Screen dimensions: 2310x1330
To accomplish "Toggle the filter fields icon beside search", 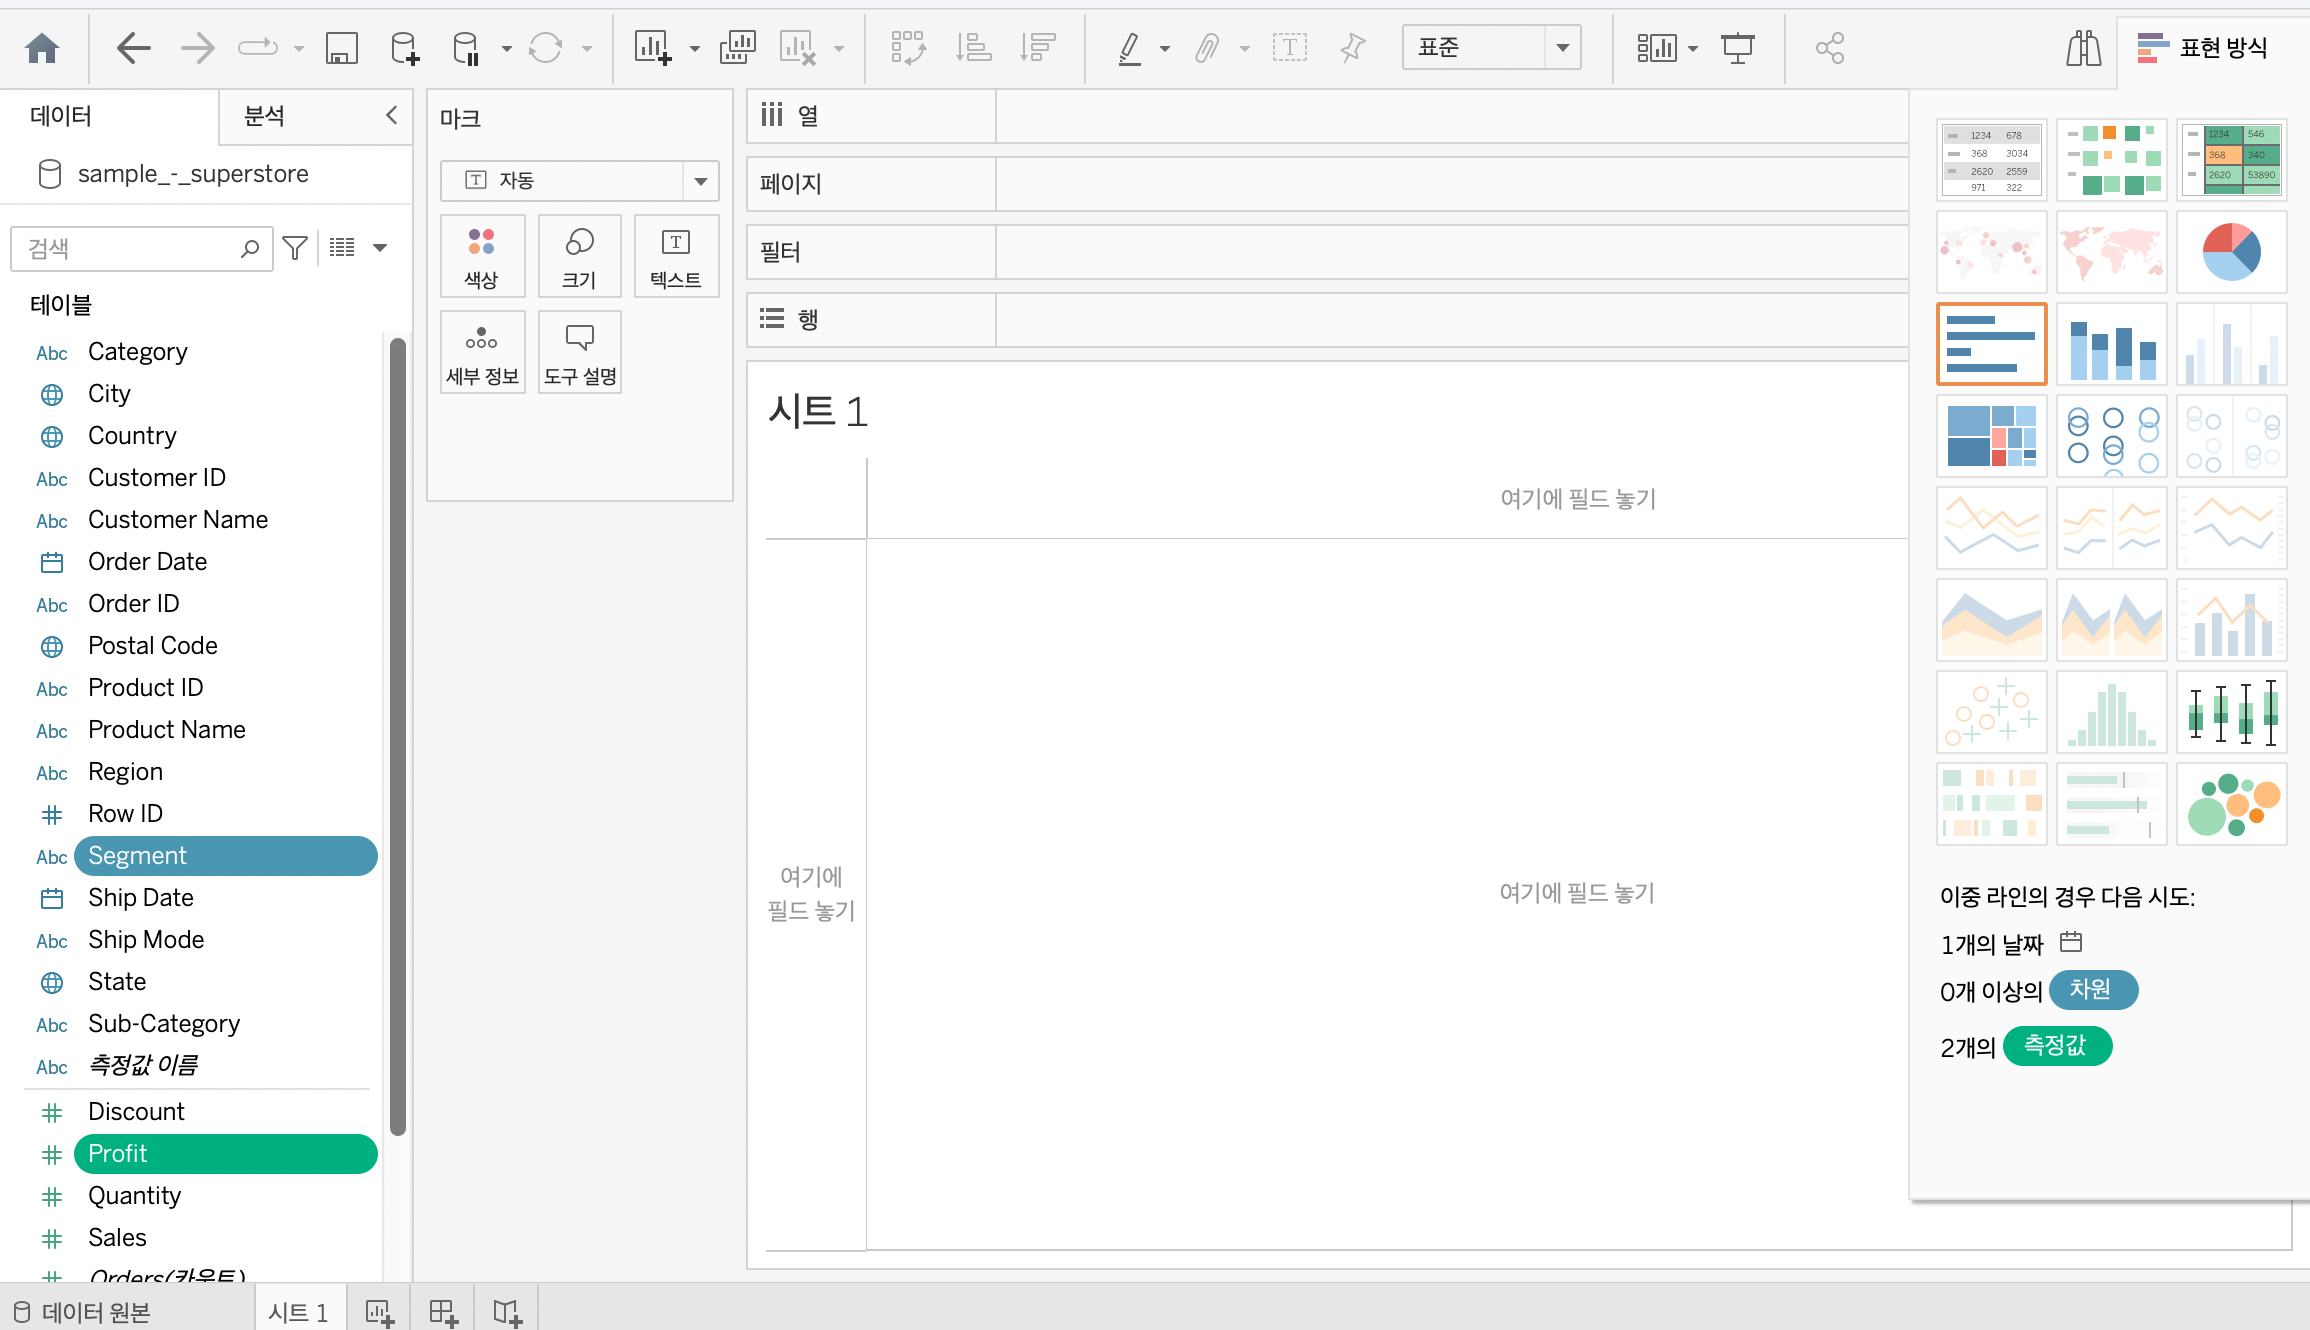I will [295, 247].
